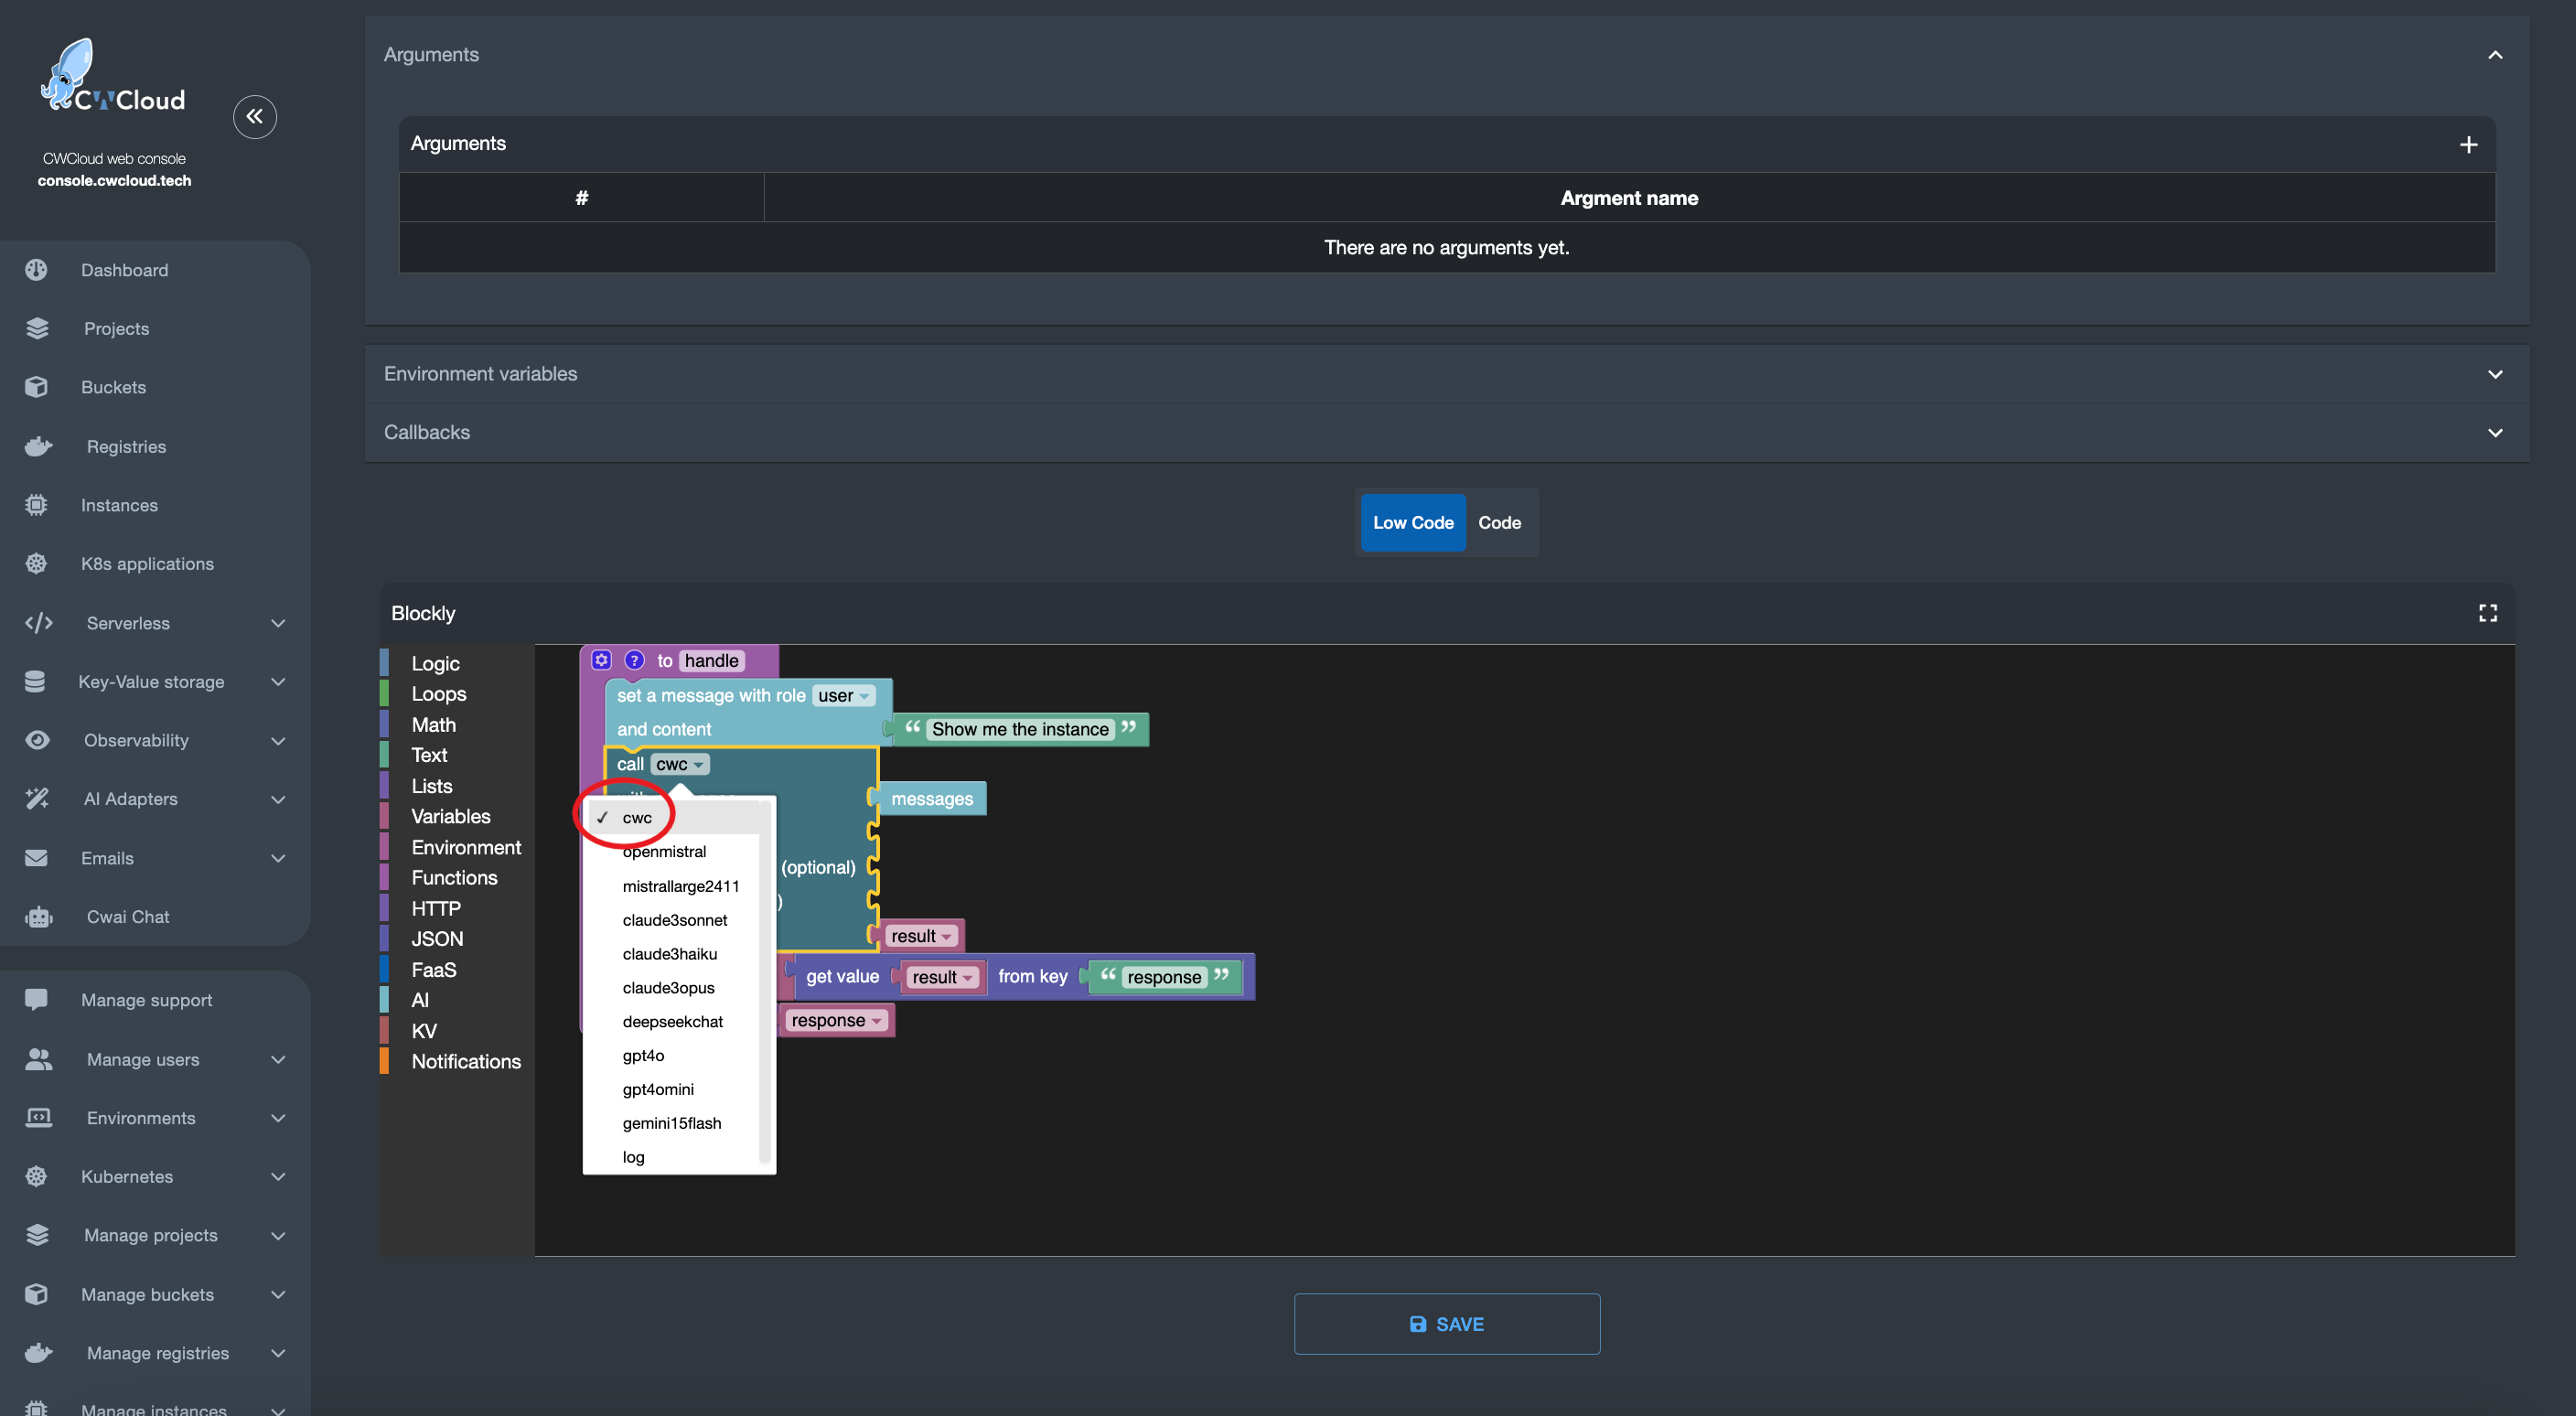Image resolution: width=2576 pixels, height=1416 pixels.
Task: Open HTTP category in Blockly toolbox
Action: 436,908
